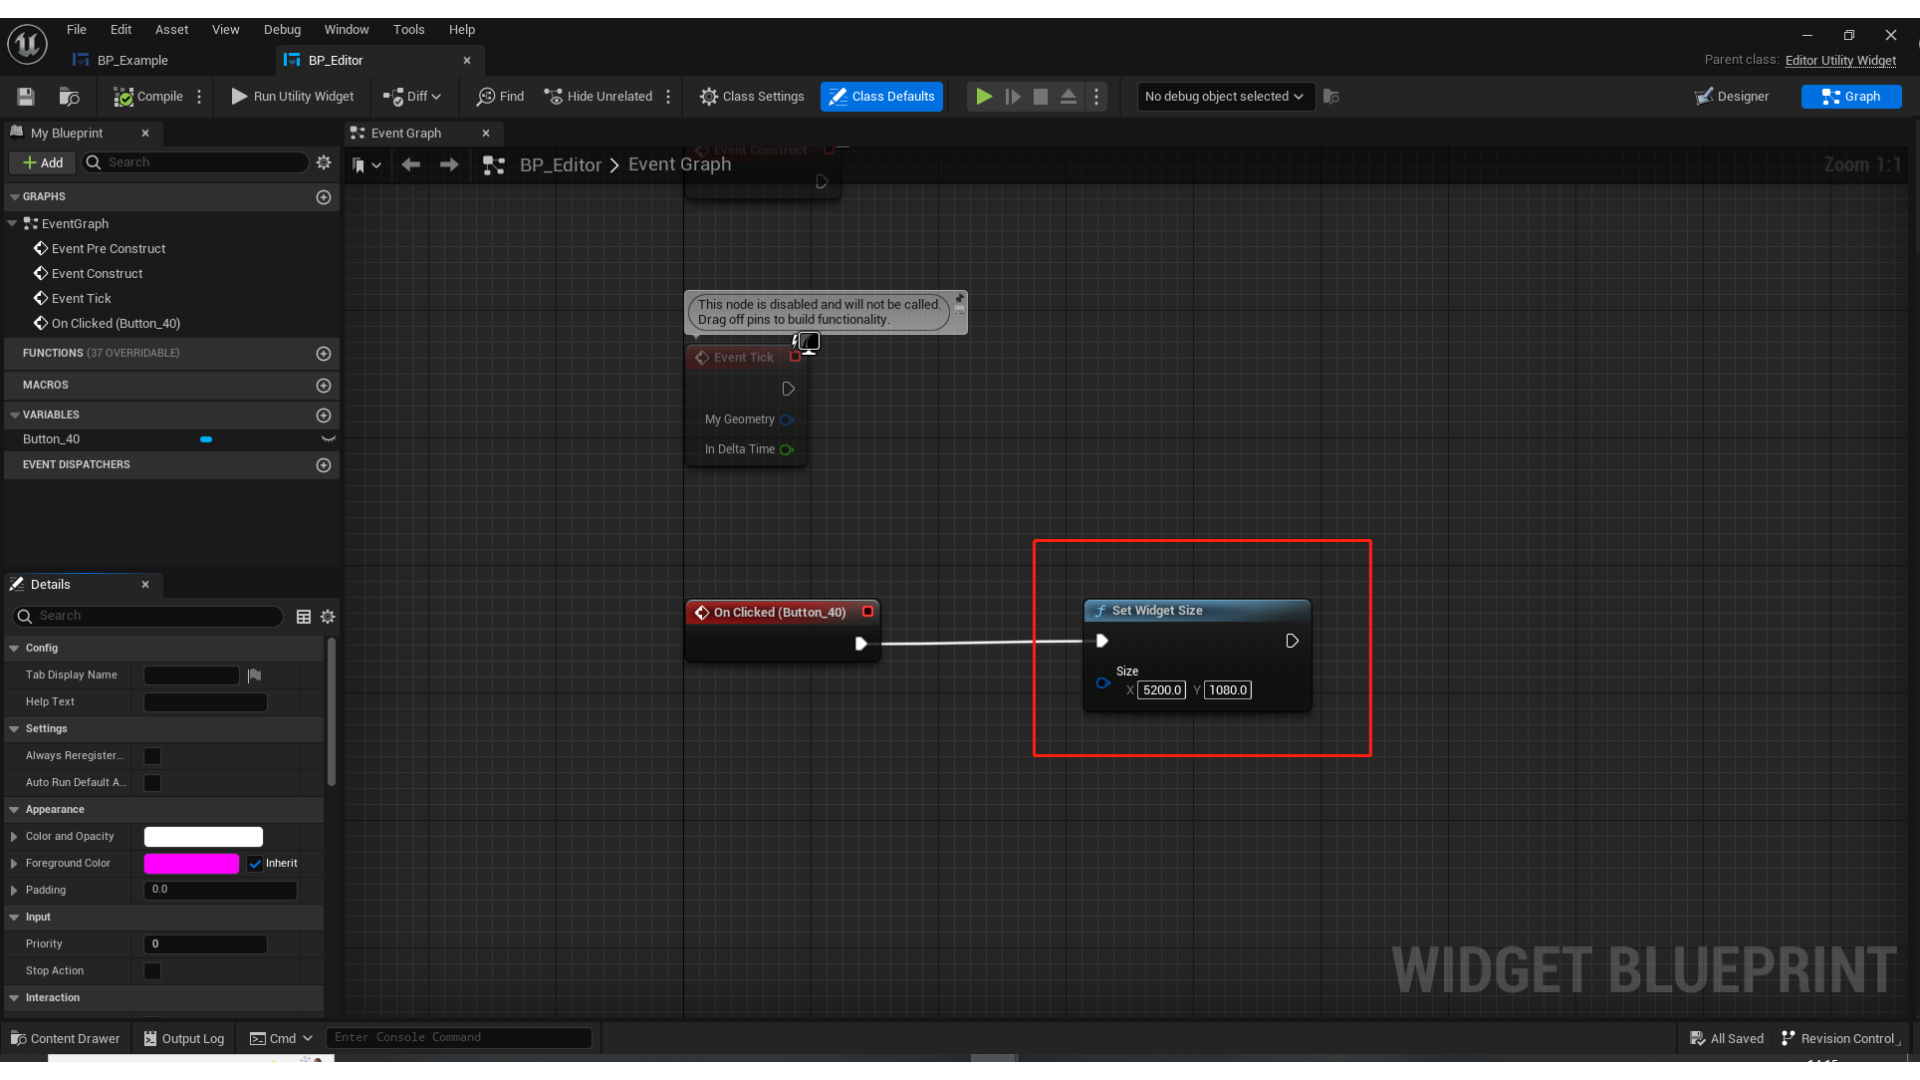Click Add button in My Blueprint
This screenshot has width=1920, height=1080.
[42, 162]
